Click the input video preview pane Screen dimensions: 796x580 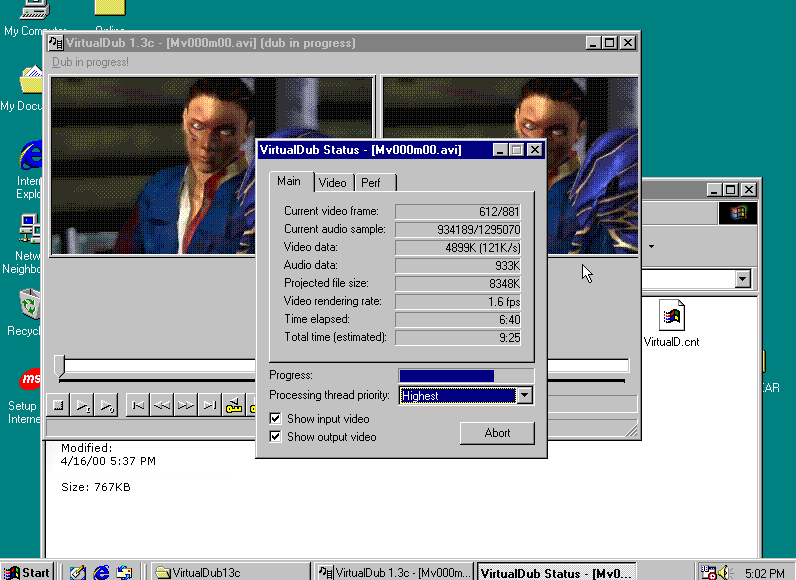[x=153, y=166]
